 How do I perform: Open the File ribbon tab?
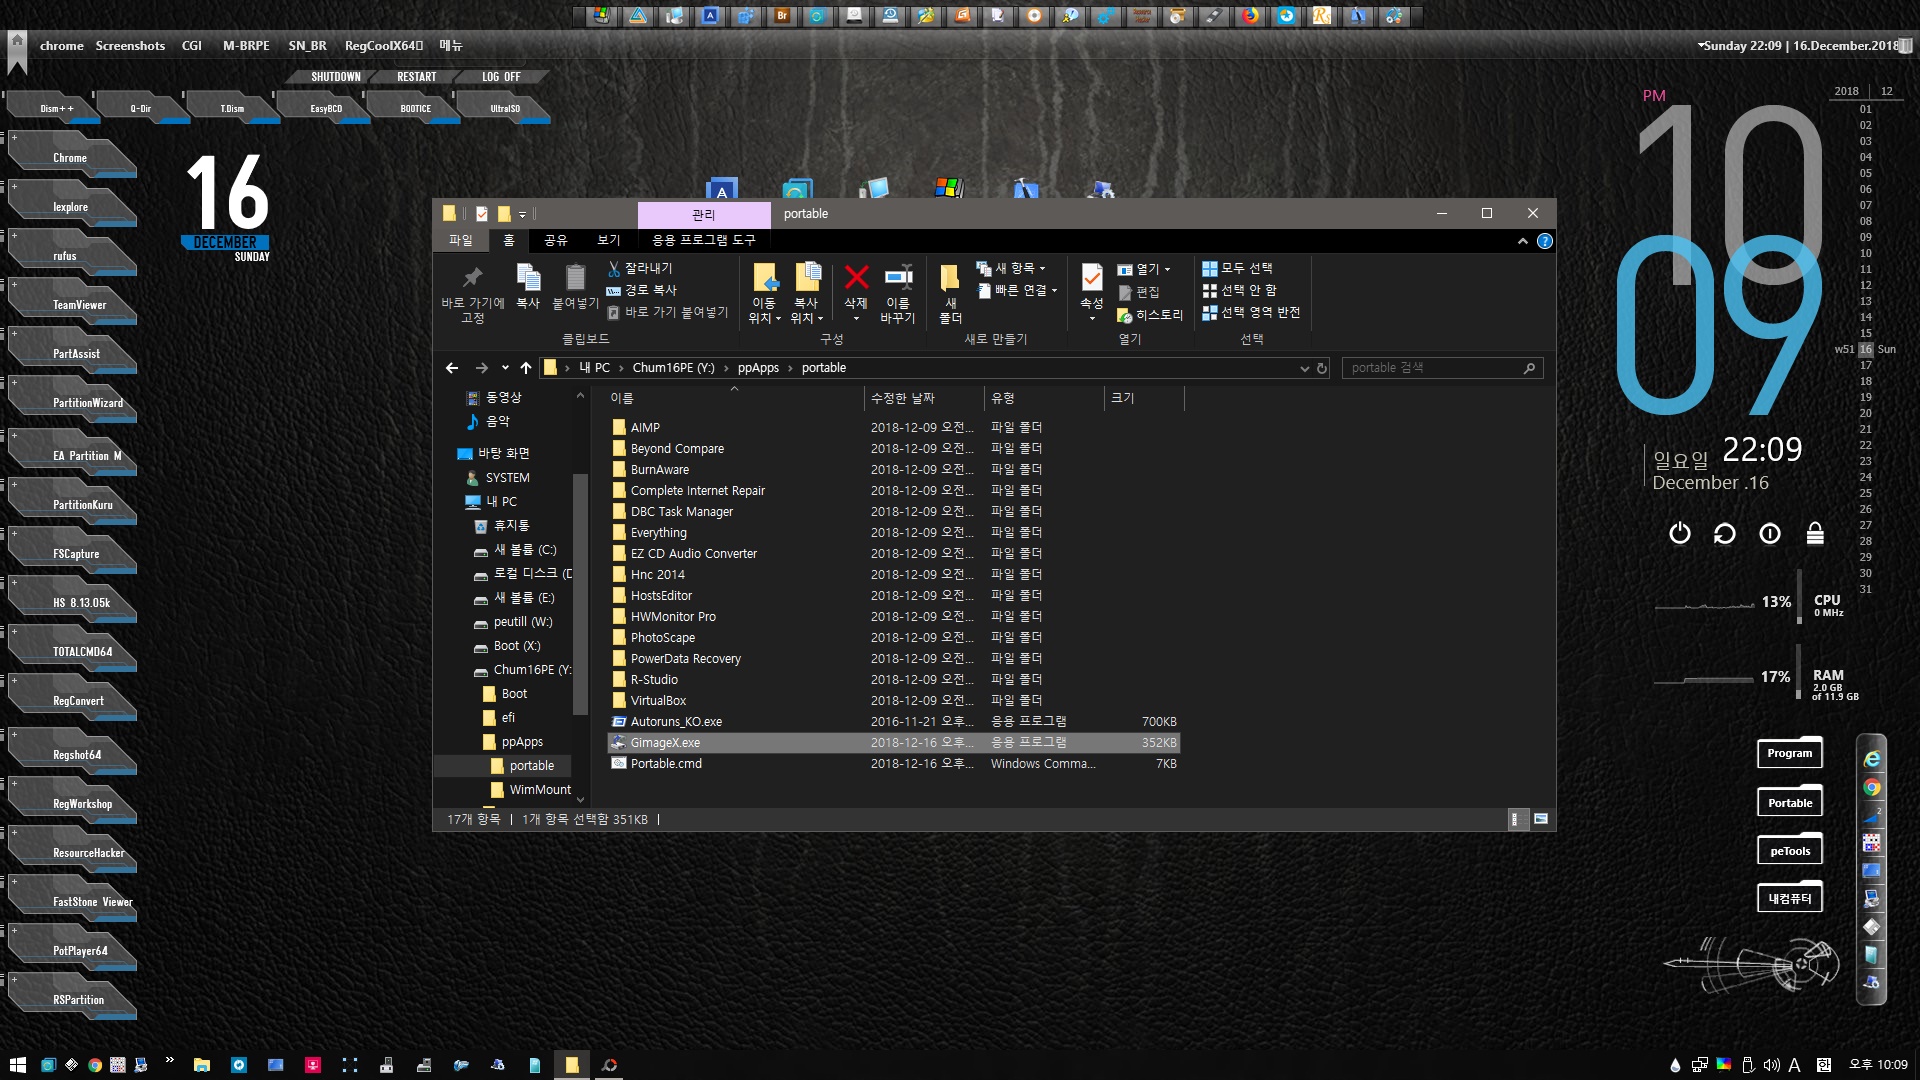(x=461, y=240)
